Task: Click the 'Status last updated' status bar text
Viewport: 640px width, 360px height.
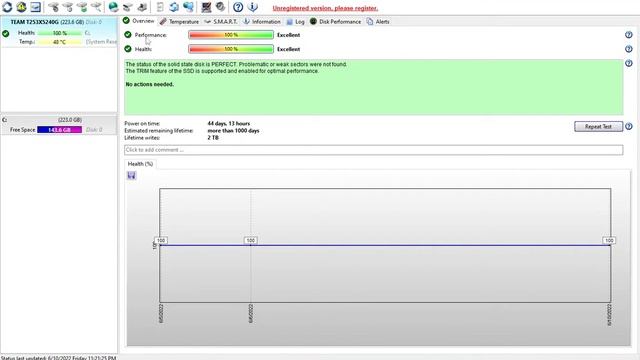Action: point(58,358)
